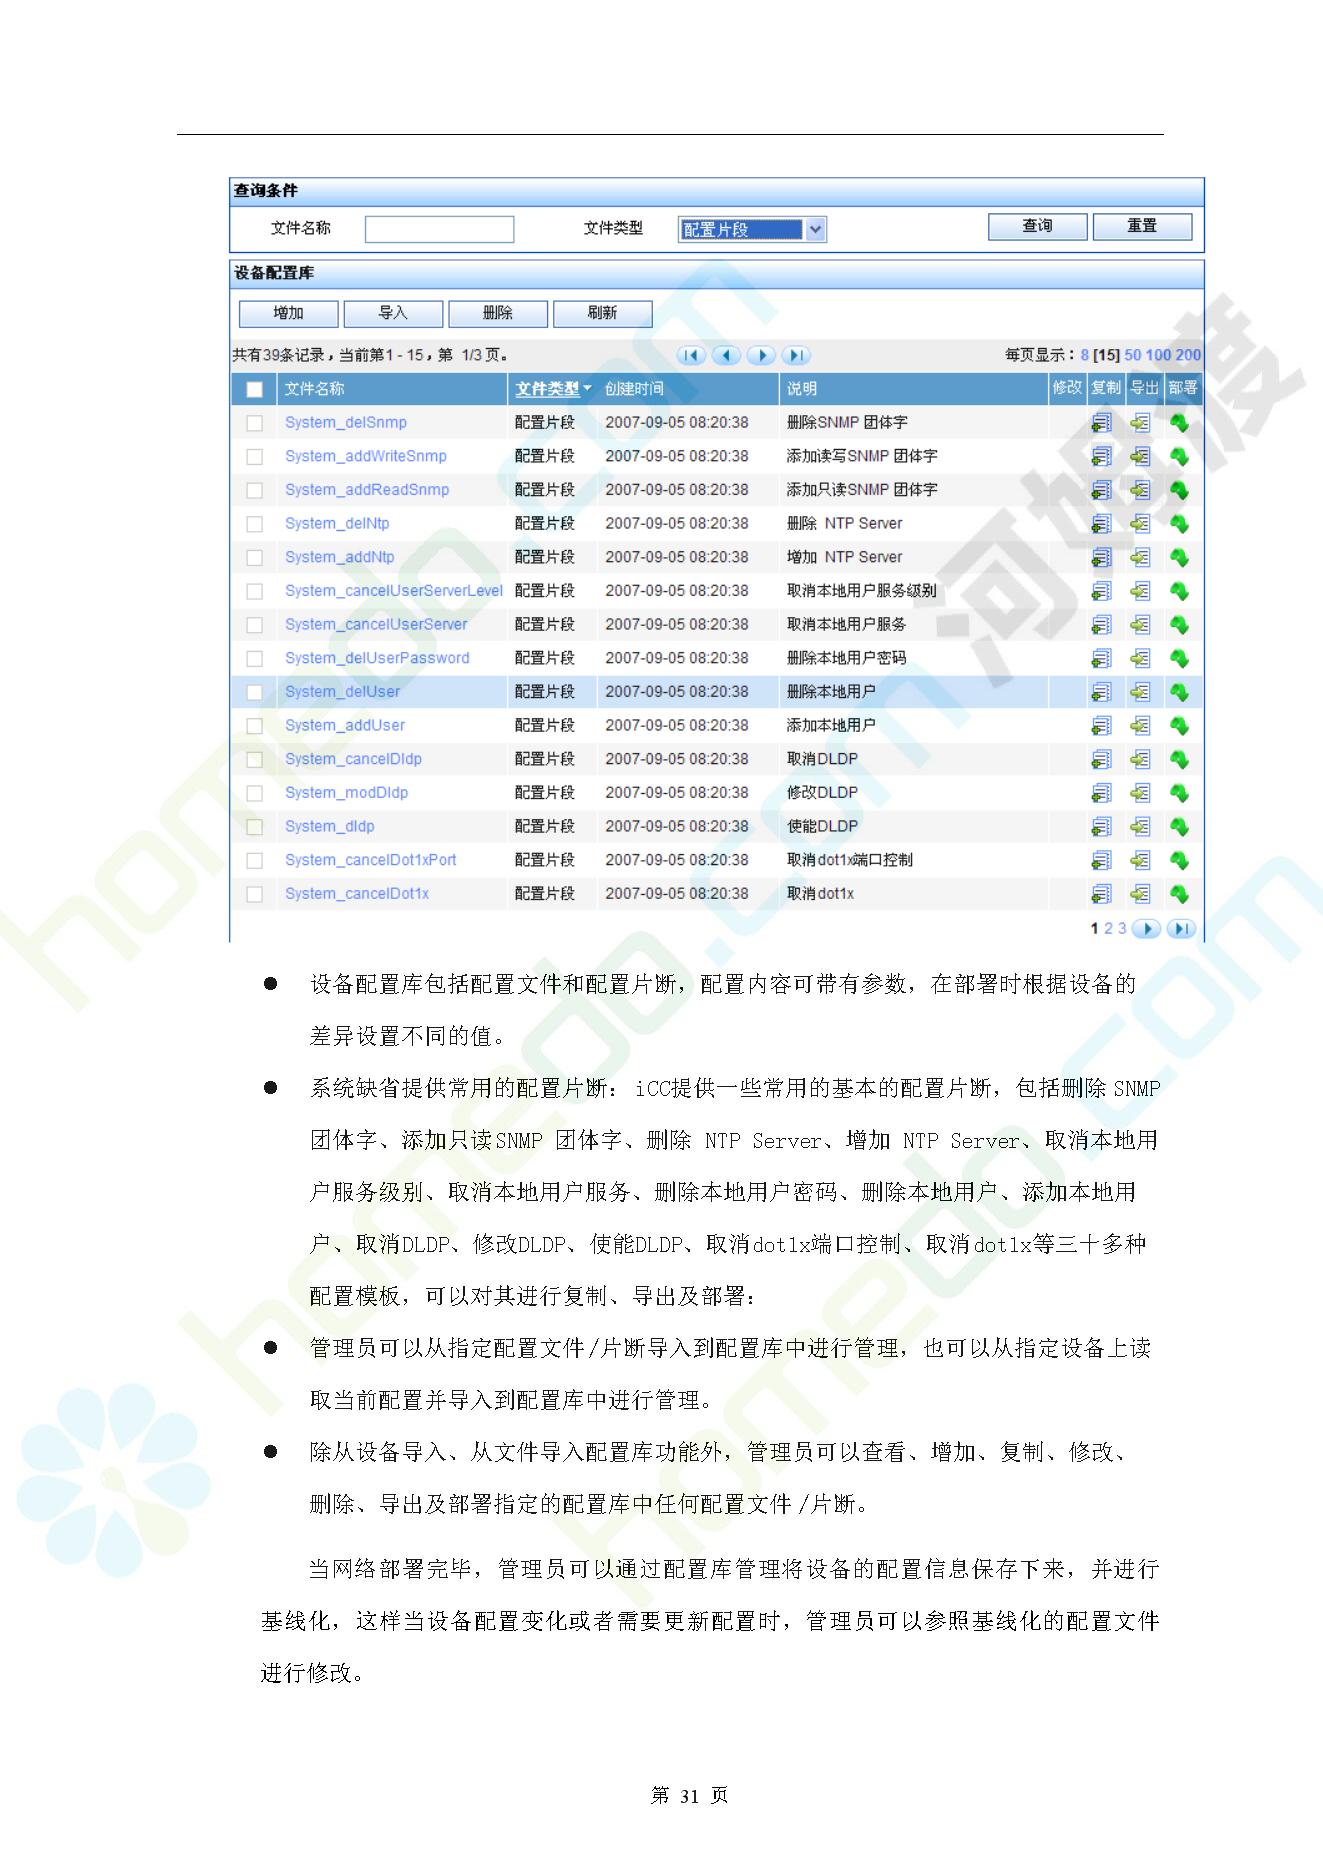Open the System_cancelDot1xPort file link
This screenshot has height=1871, width=1323.
pos(371,860)
